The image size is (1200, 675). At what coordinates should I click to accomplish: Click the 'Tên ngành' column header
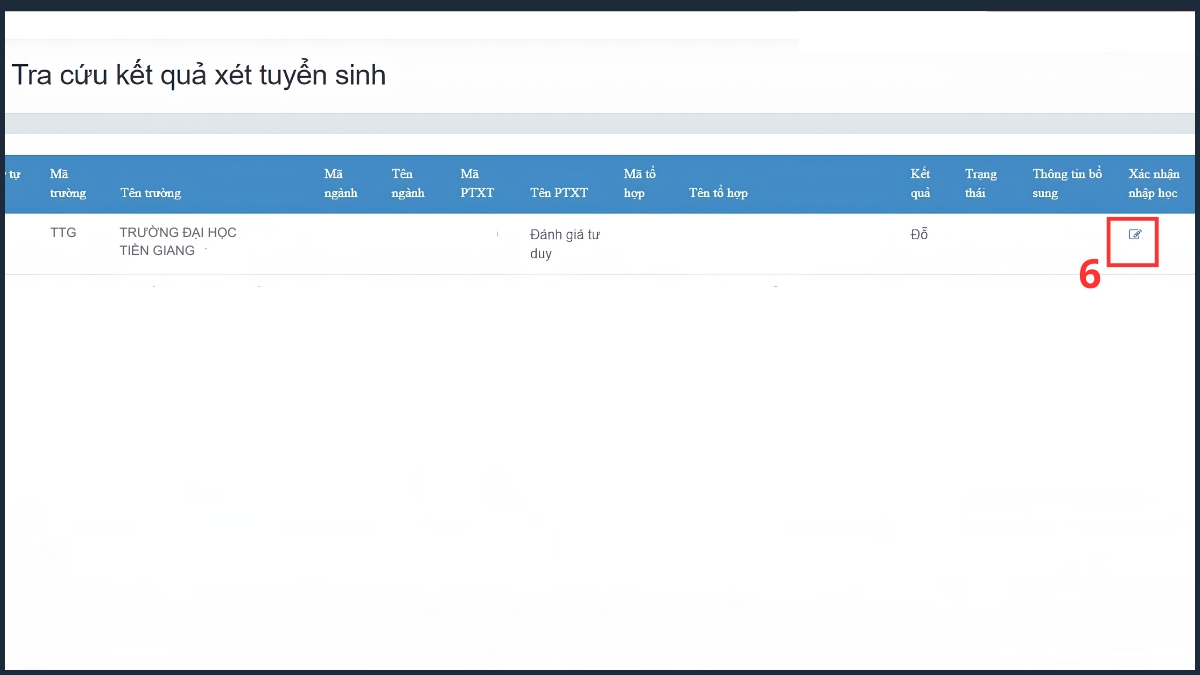pos(408,183)
